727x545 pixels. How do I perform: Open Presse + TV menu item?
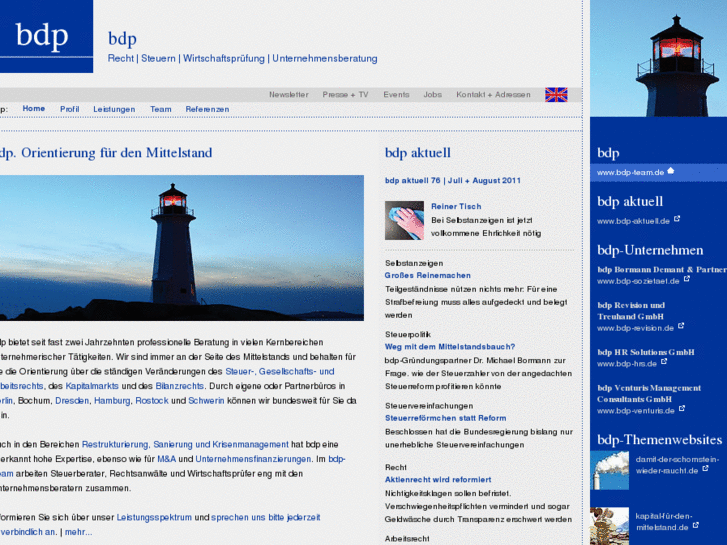click(x=345, y=95)
